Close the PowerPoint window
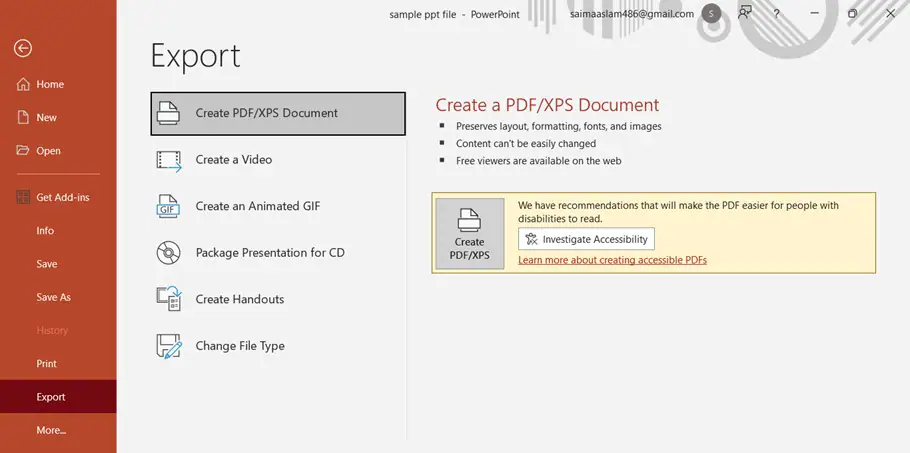Image resolution: width=910 pixels, height=453 pixels. pos(890,13)
